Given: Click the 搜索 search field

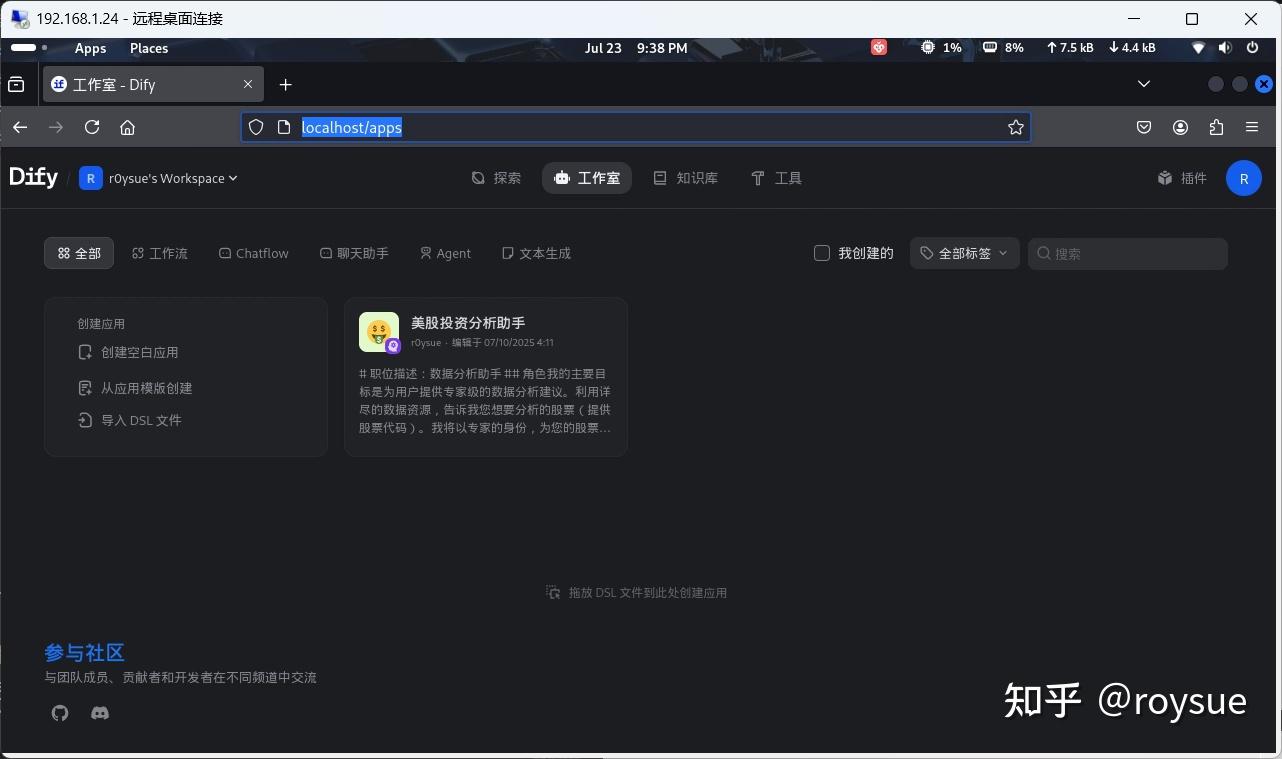Looking at the screenshot, I should (1128, 253).
